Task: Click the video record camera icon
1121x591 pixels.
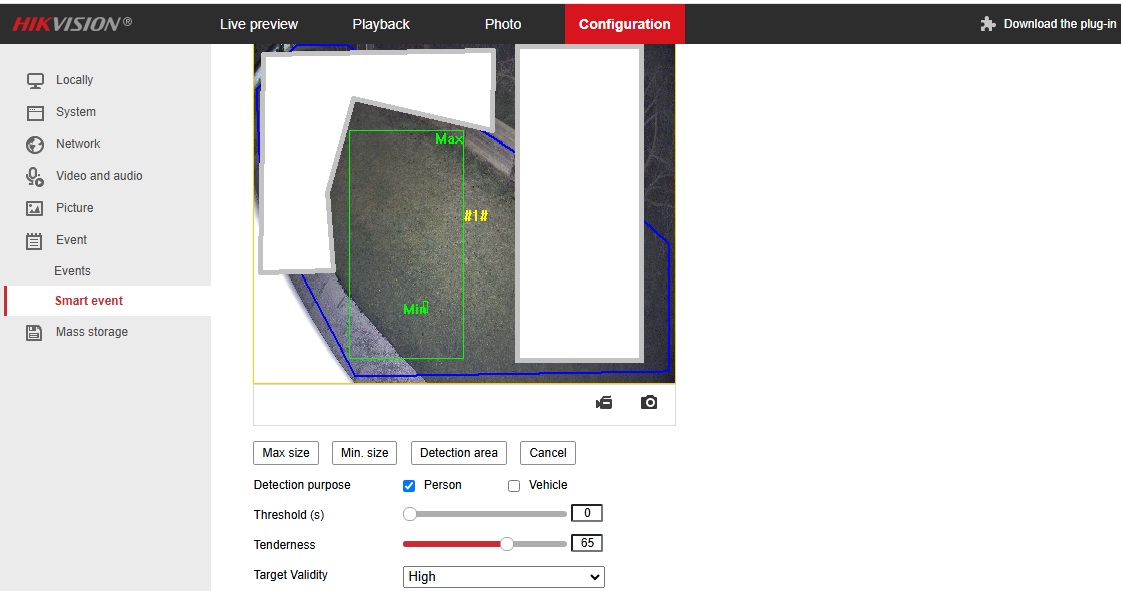Action: [604, 403]
